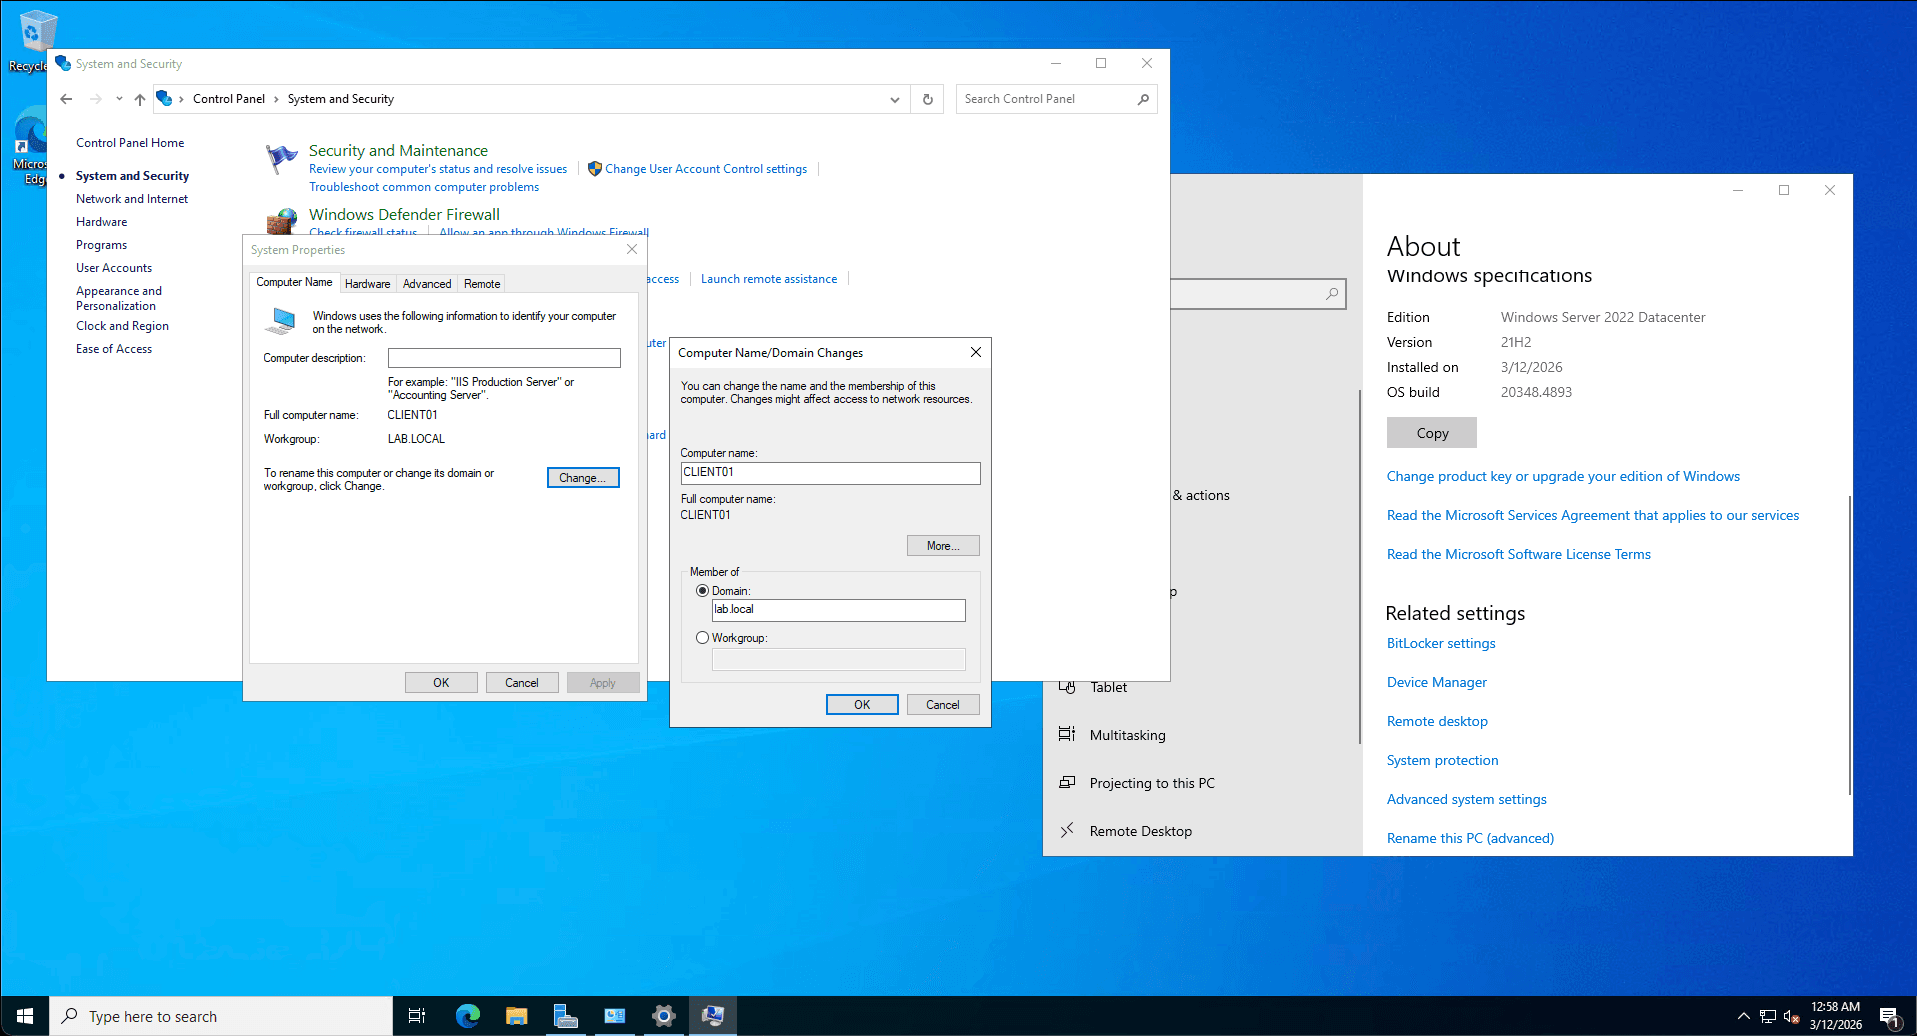1917x1036 pixels.
Task: Open recent locations dropdown arrow
Action: (x=119, y=99)
